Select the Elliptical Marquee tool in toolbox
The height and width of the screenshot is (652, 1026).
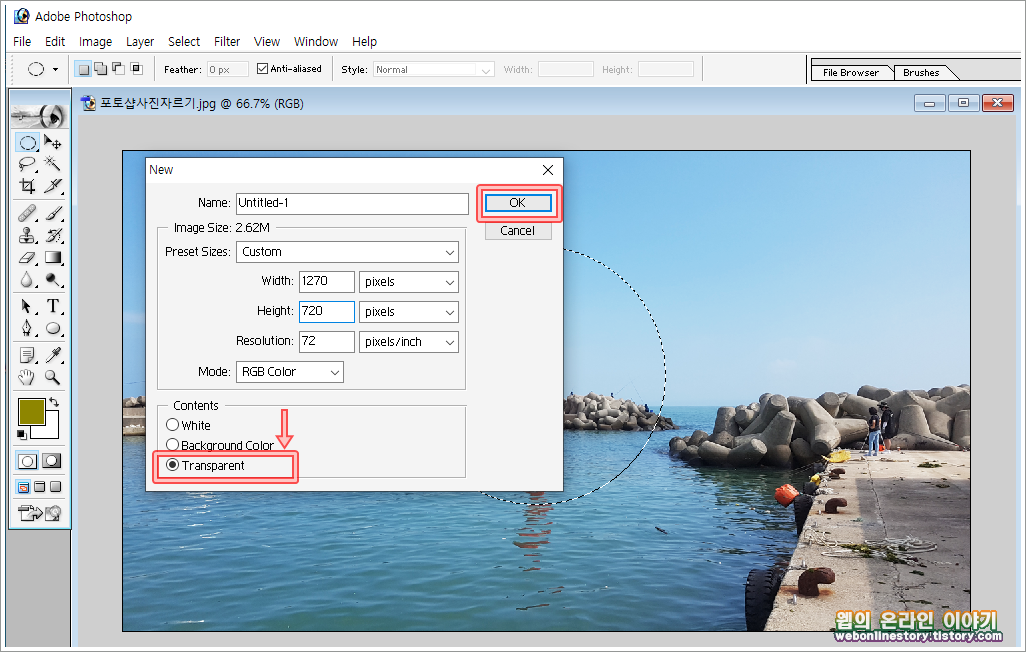coord(27,143)
